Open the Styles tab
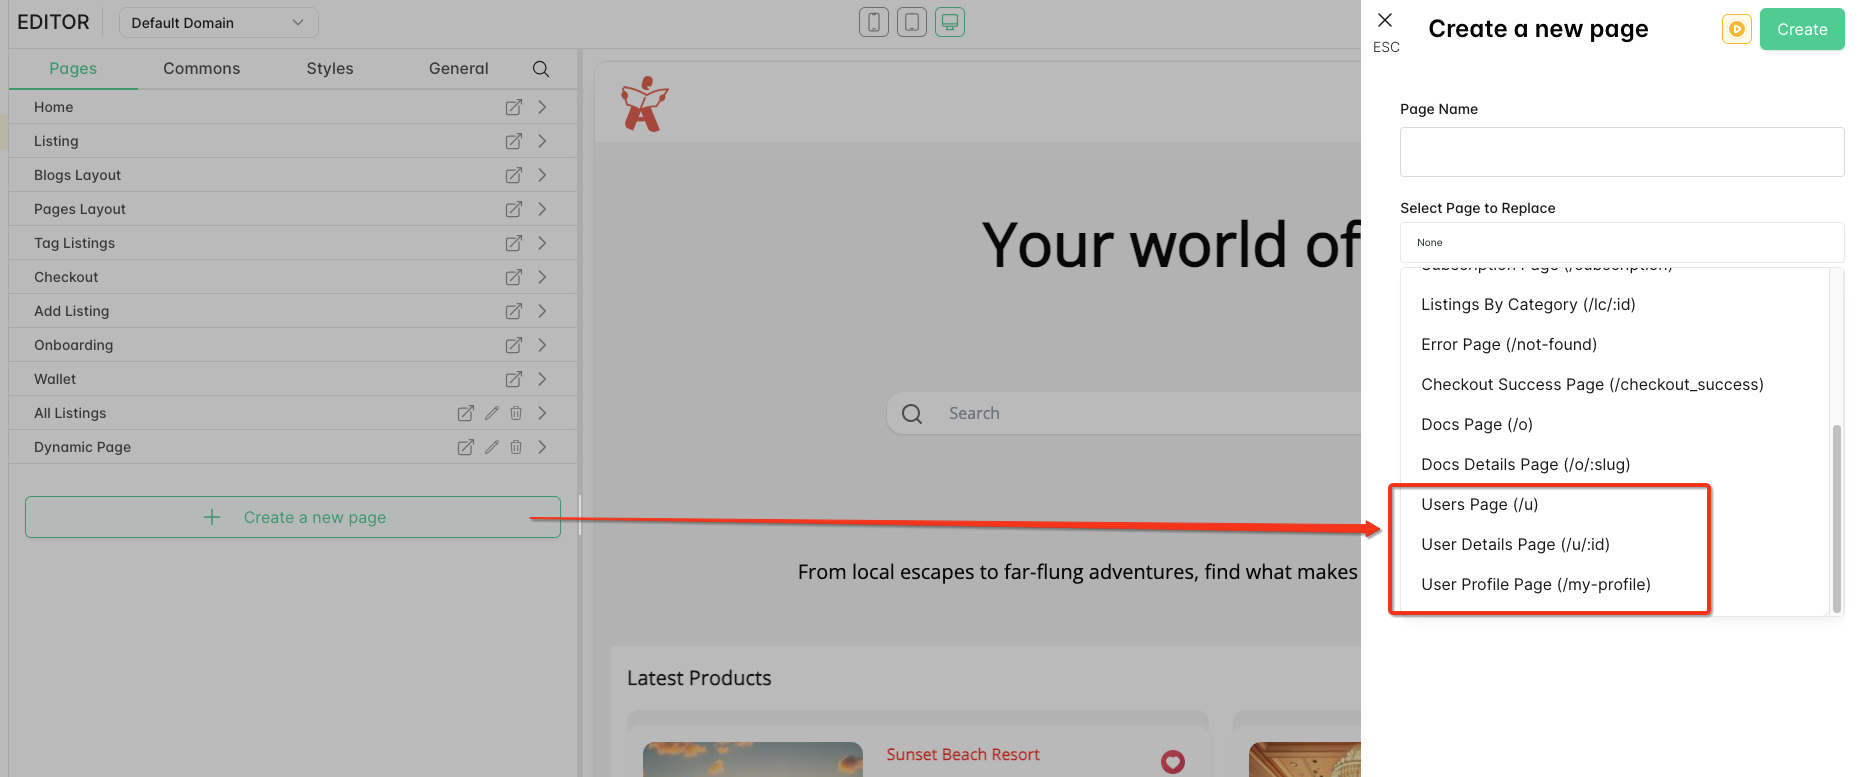The image size is (1859, 777). [x=329, y=69]
